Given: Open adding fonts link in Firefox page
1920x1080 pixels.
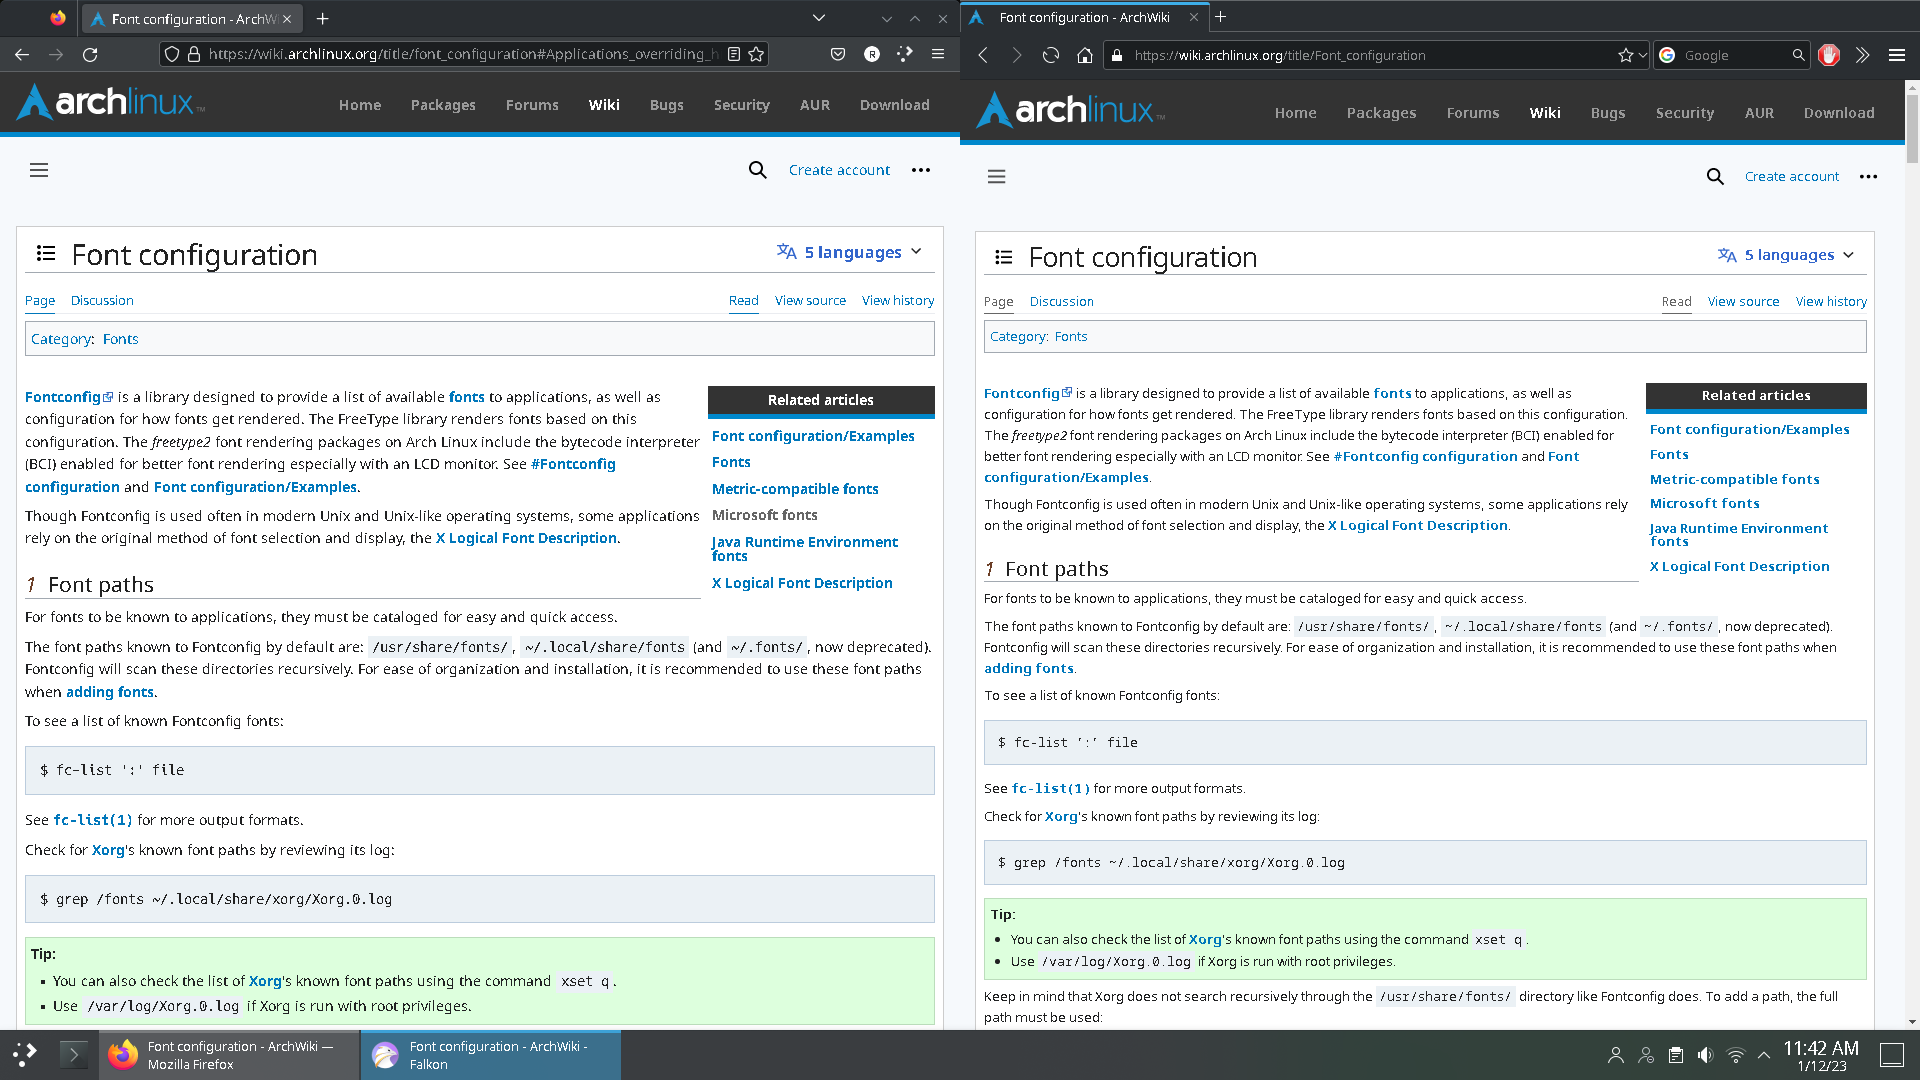Looking at the screenshot, I should pos(110,692).
